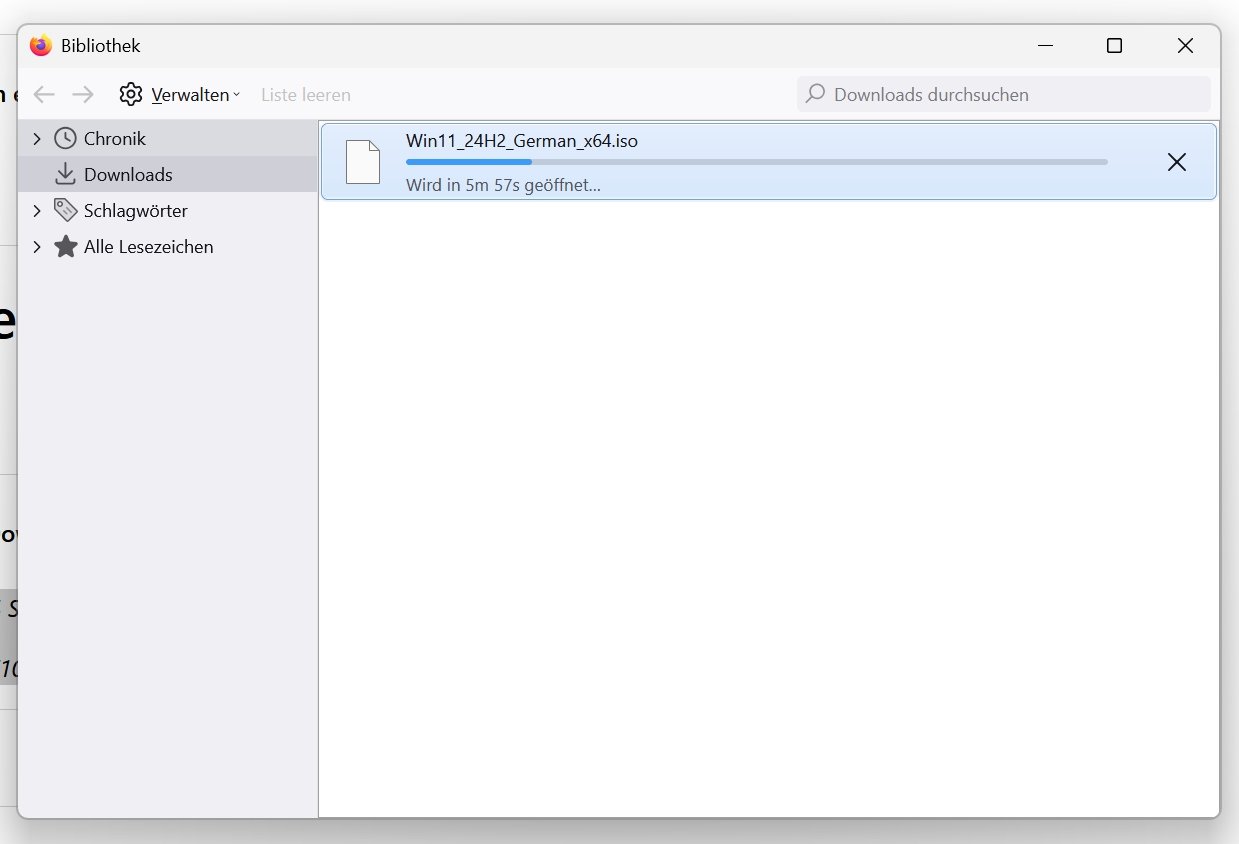Close the Bibliothek window
The width and height of the screenshot is (1239, 844).
(x=1185, y=46)
